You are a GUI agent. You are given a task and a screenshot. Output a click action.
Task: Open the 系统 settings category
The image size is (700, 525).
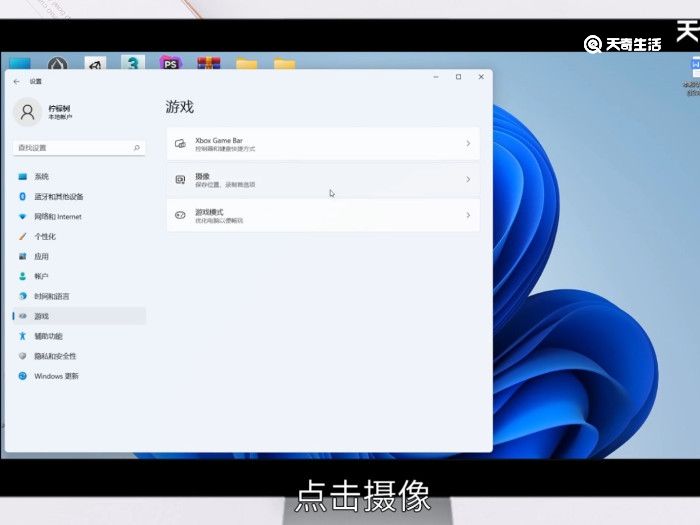[79, 176]
